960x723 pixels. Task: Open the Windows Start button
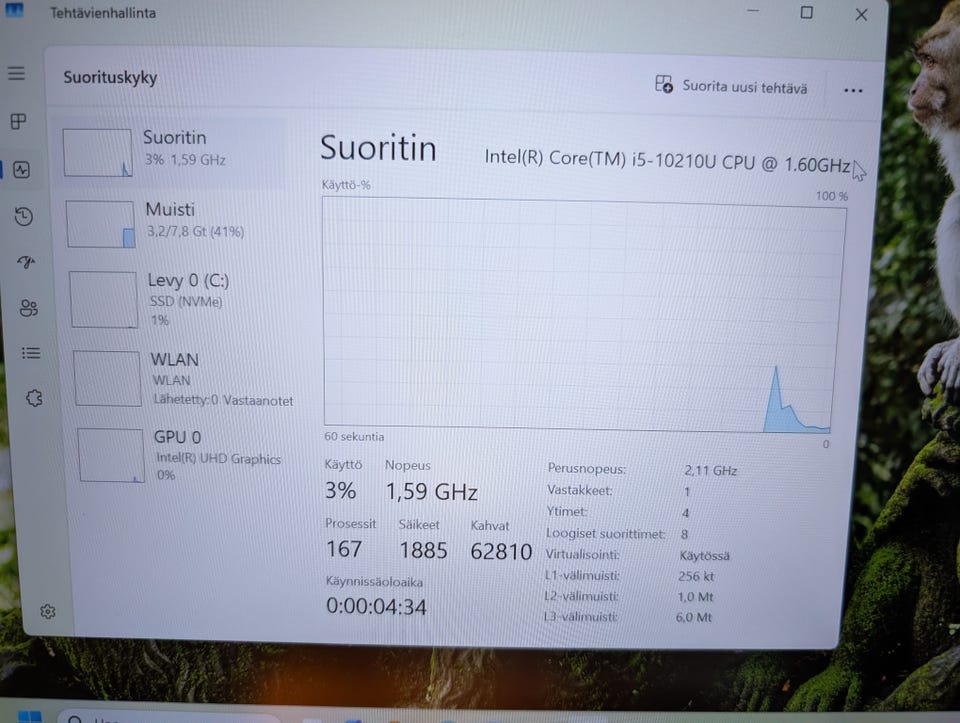29,717
